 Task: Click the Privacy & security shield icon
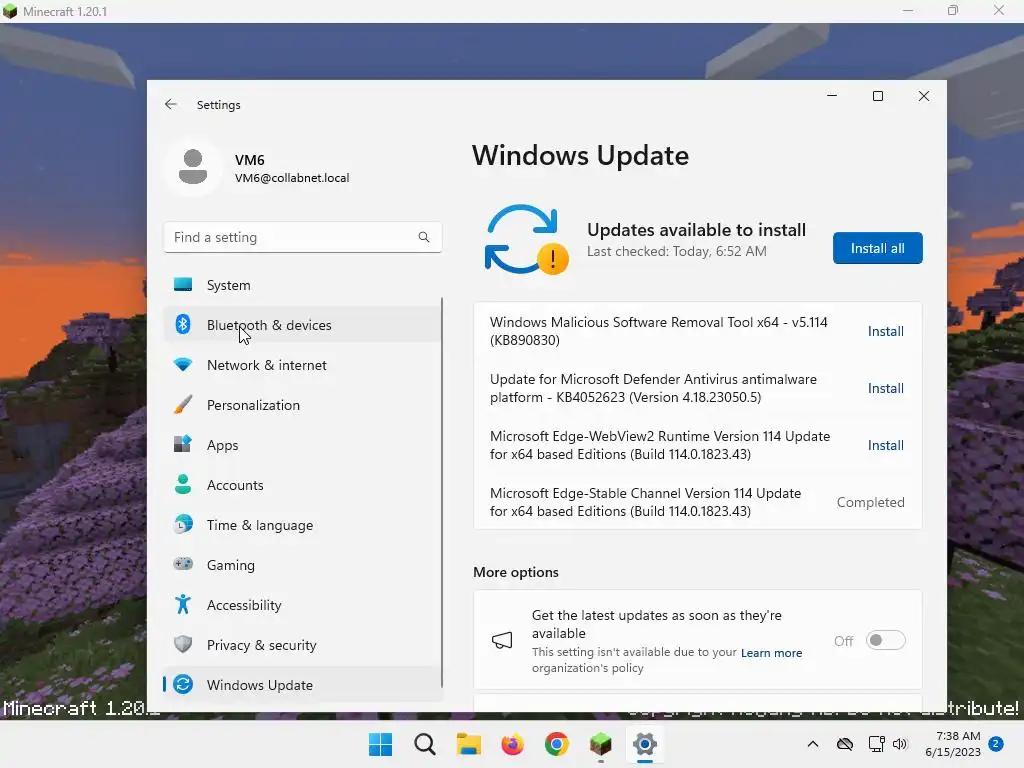[x=183, y=645]
